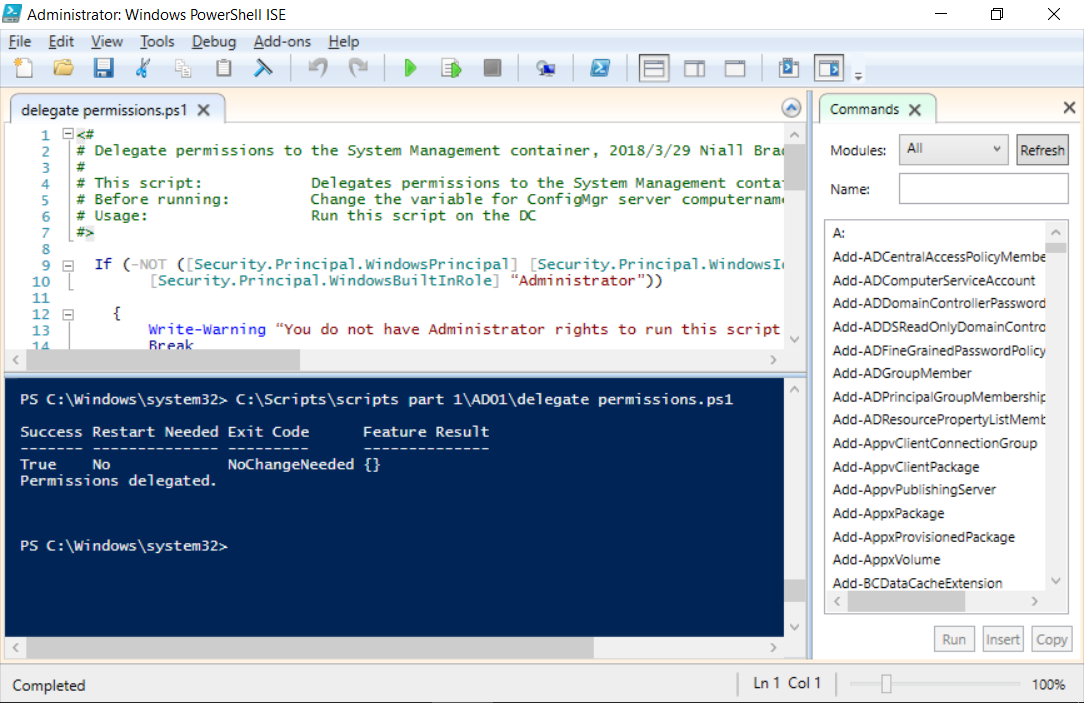Select the Commands add-on tab
Viewport: 1084px width, 703px height.
864,109
